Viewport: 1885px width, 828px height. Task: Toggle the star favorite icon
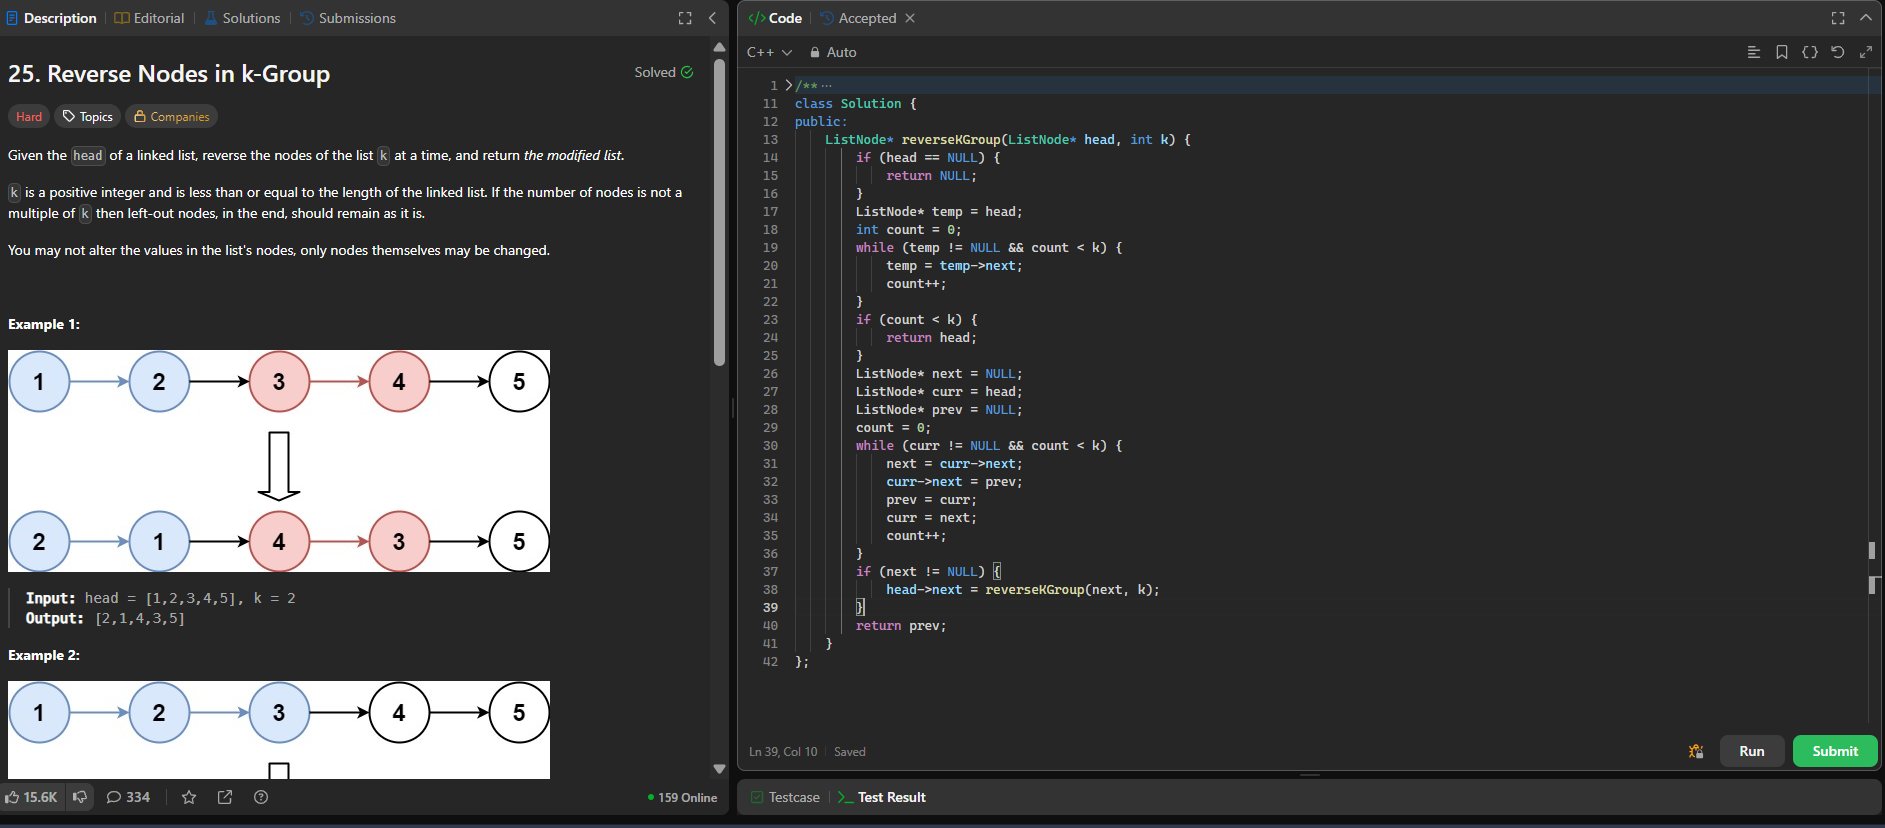189,797
